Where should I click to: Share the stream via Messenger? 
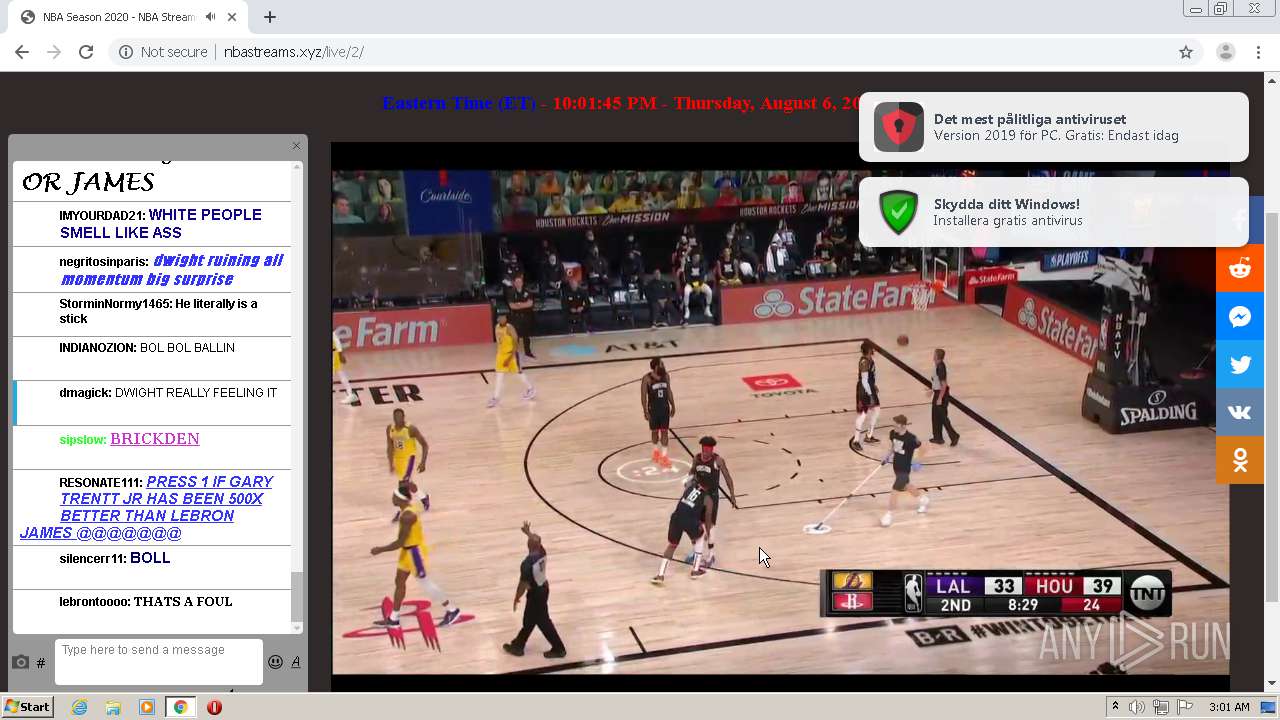coord(1240,317)
